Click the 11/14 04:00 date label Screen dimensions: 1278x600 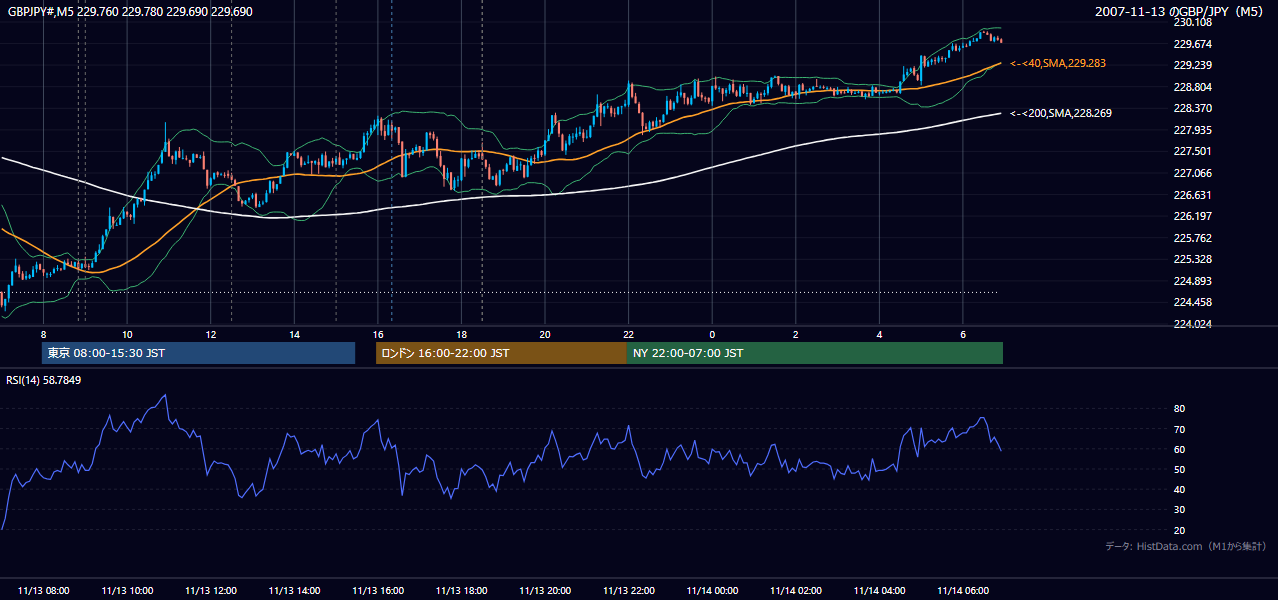click(x=879, y=591)
